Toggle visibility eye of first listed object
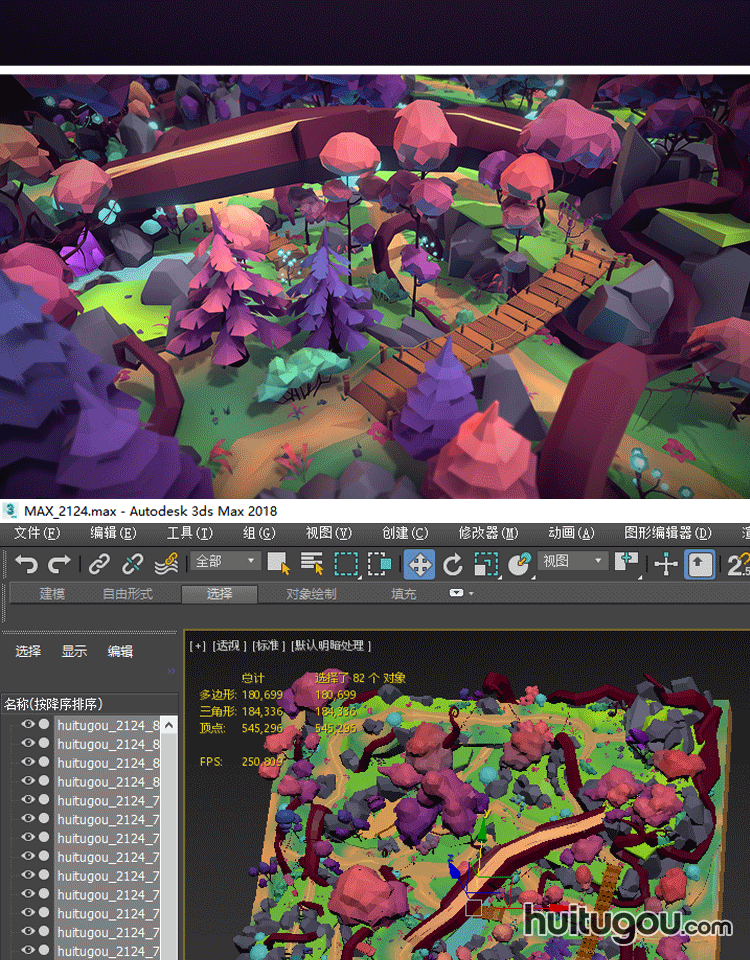The height and width of the screenshot is (960, 750). point(28,725)
